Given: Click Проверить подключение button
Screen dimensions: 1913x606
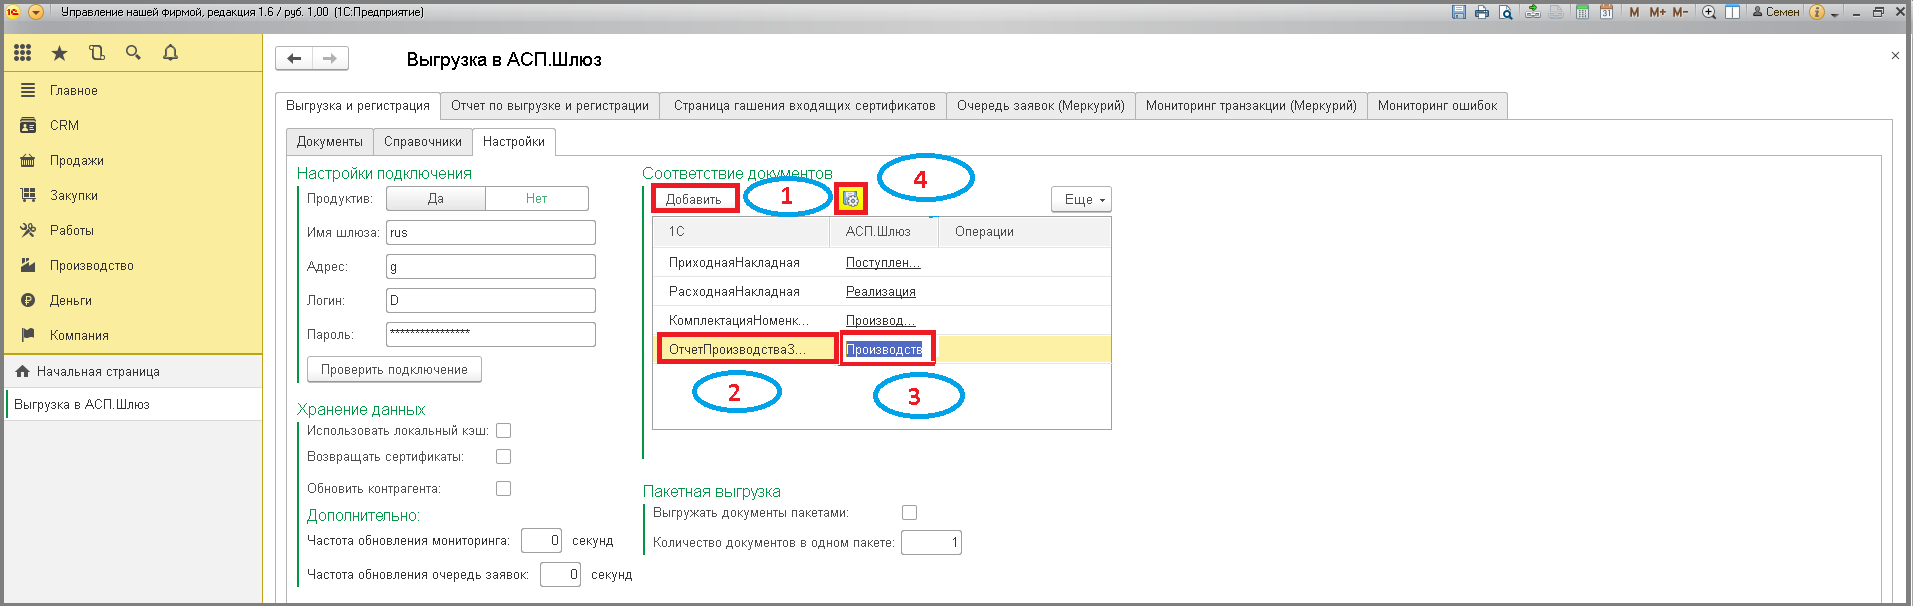Looking at the screenshot, I should [x=394, y=369].
